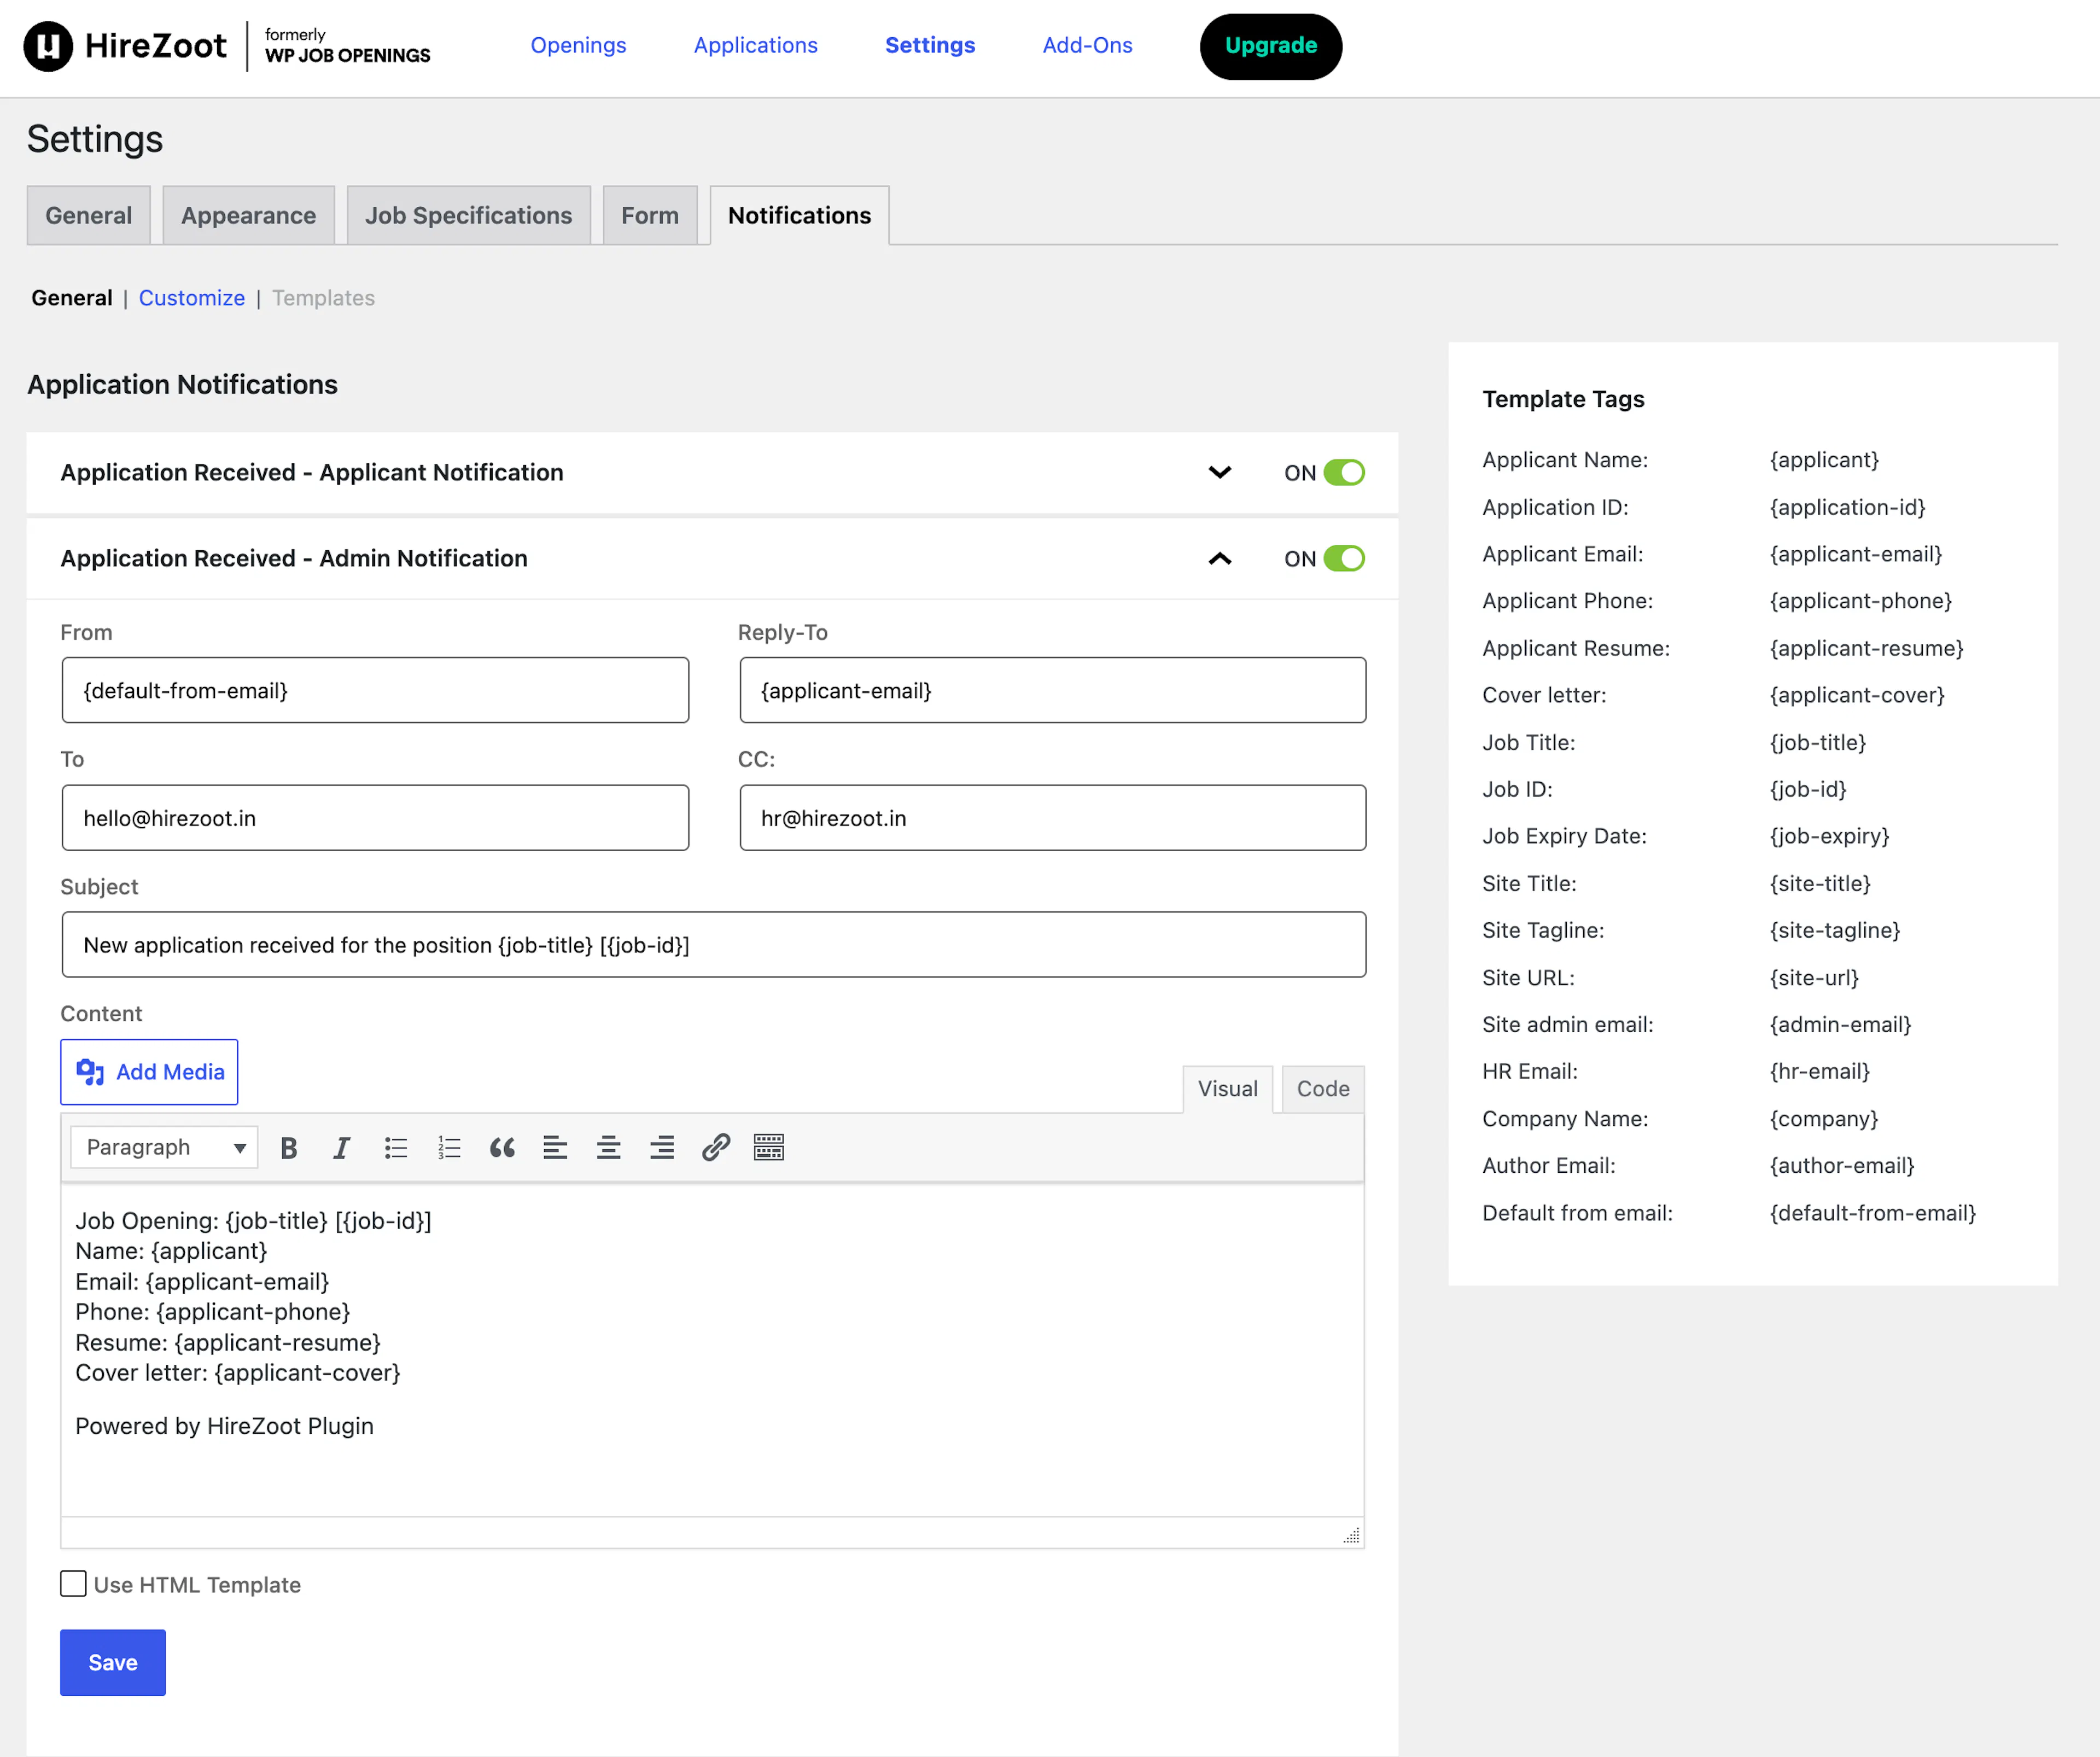This screenshot has width=2100, height=1757.
Task: Align text right in editor
Action: point(662,1147)
